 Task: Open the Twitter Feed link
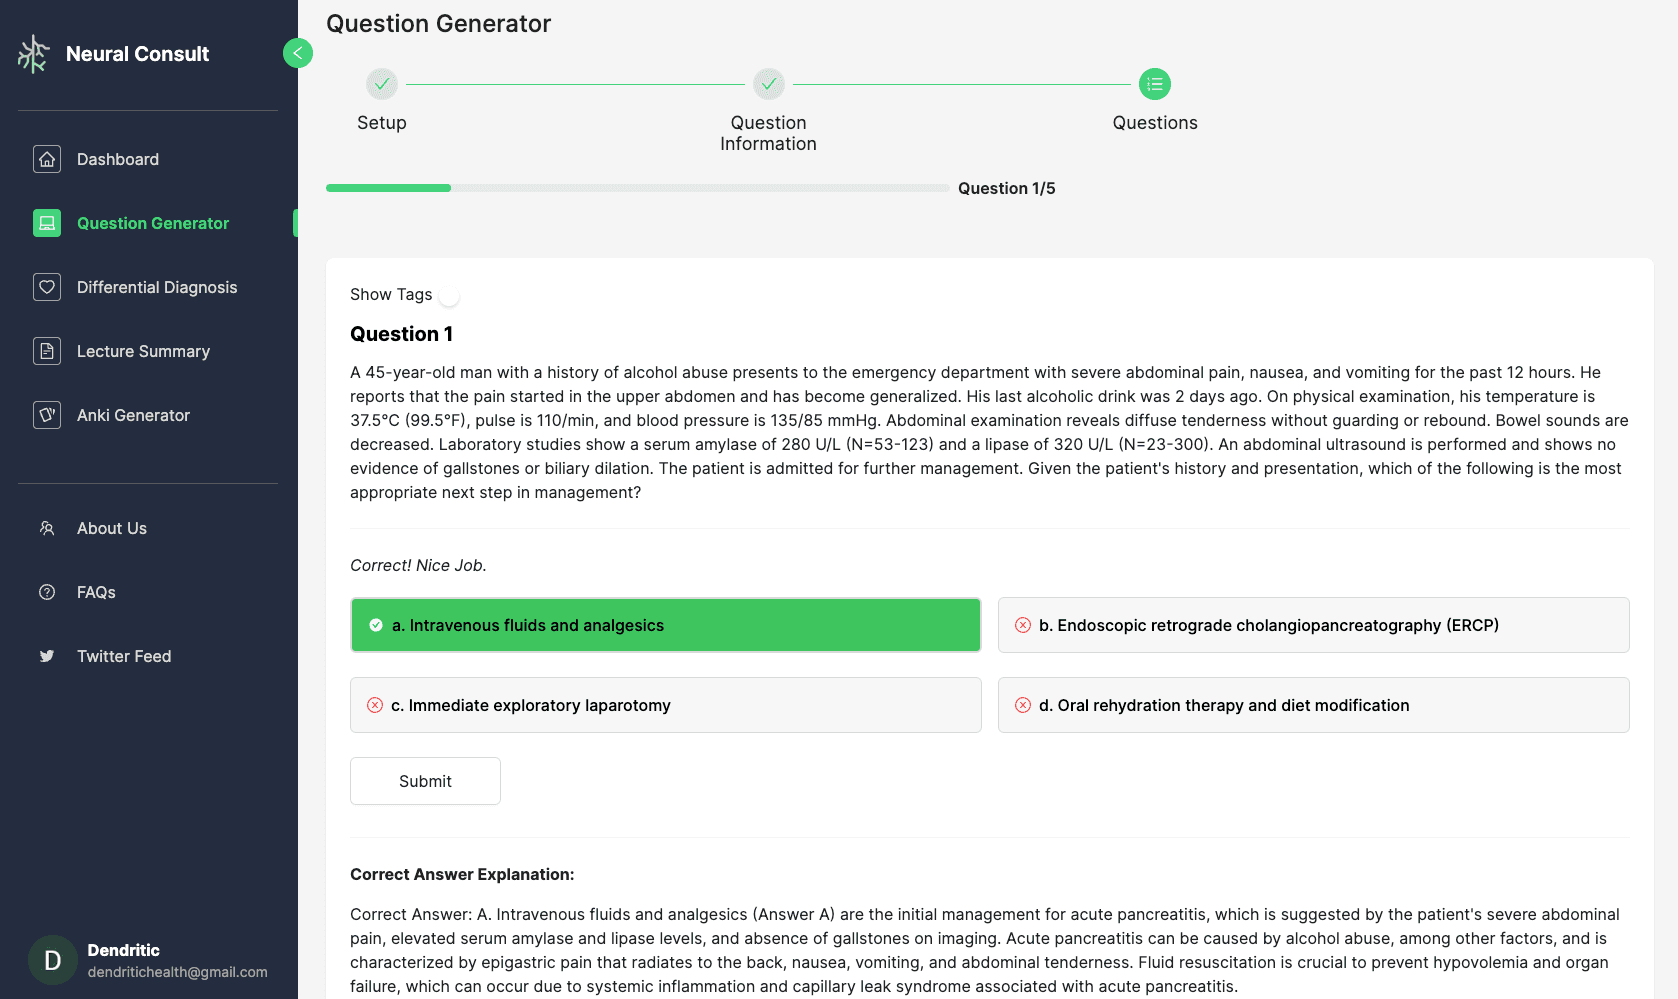[124, 656]
